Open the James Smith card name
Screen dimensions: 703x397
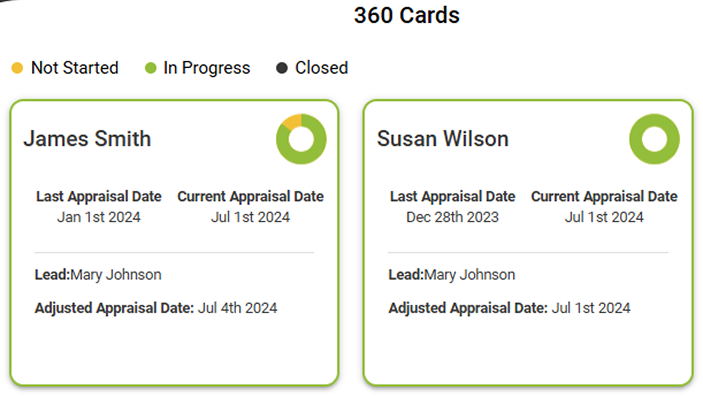click(87, 139)
